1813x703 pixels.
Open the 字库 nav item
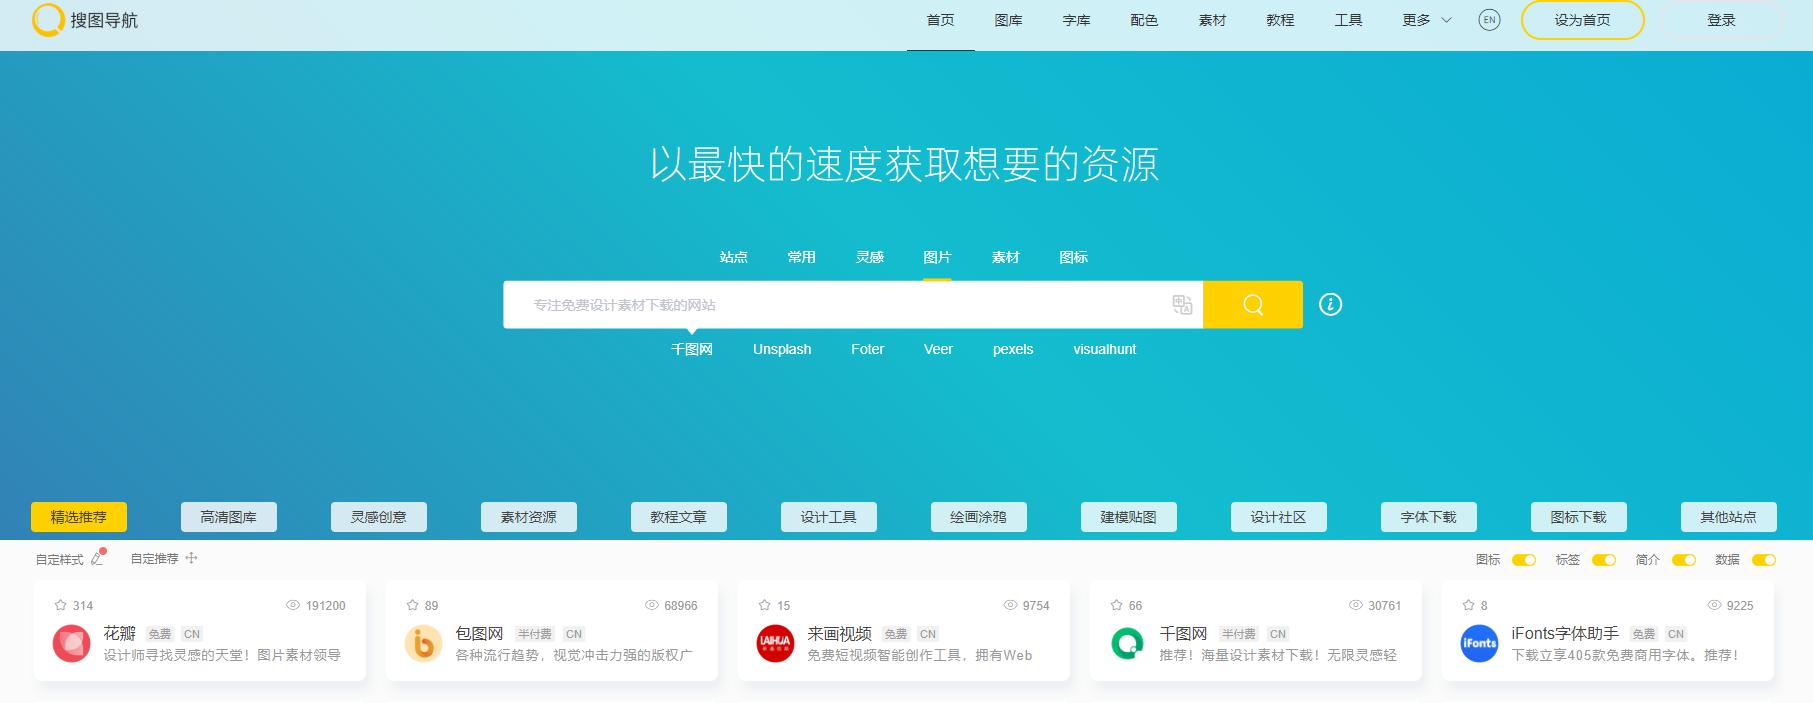click(x=1077, y=20)
